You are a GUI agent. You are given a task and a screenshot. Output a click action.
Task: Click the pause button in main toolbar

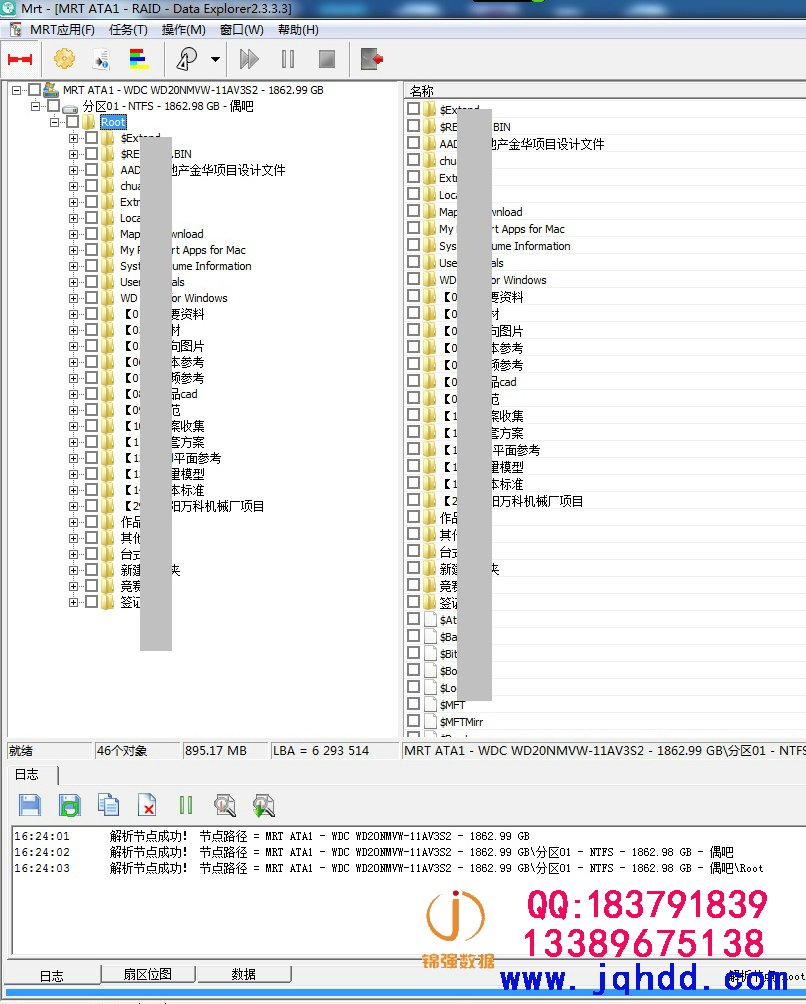pyautogui.click(x=288, y=60)
